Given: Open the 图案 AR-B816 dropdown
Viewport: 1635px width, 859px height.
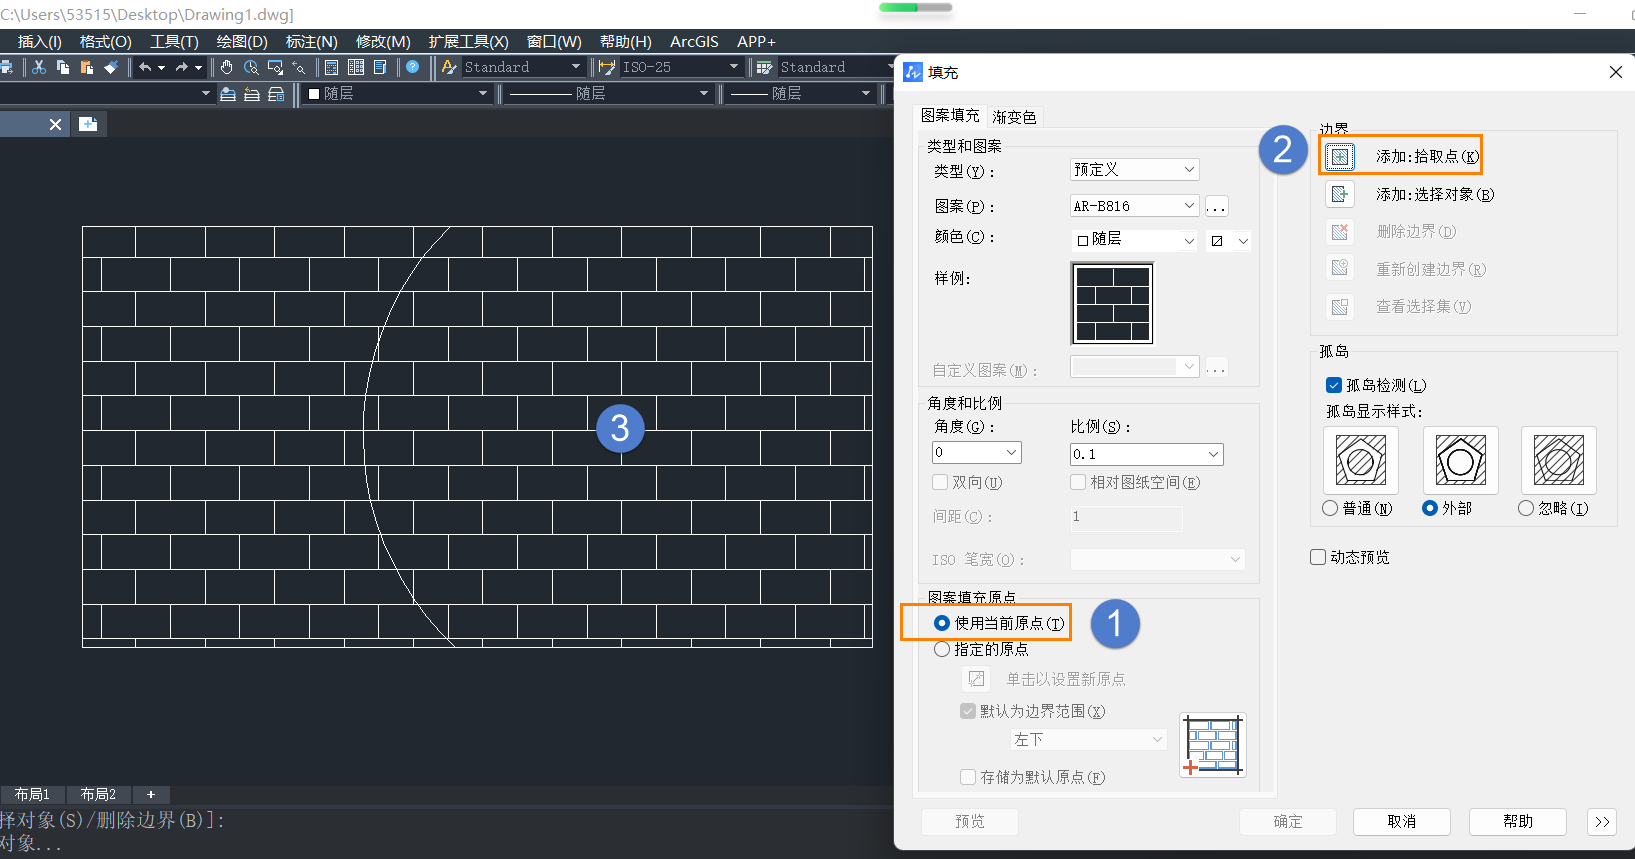Looking at the screenshot, I should click(x=1134, y=206).
